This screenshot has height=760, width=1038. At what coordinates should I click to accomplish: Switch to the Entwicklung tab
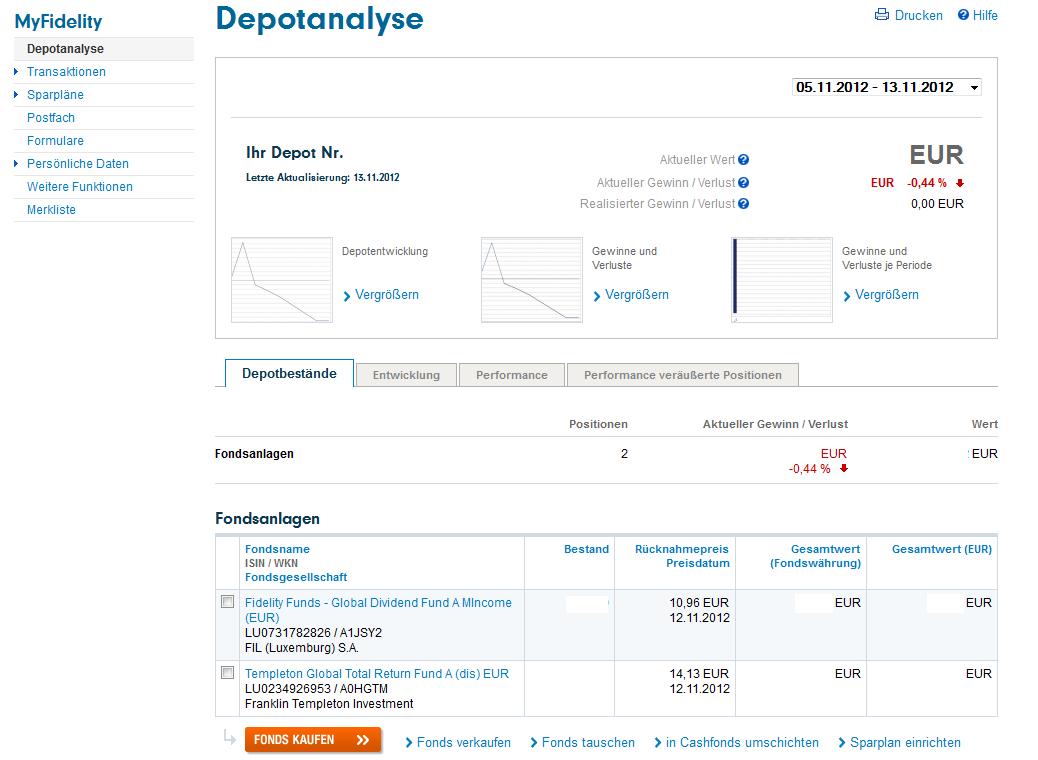406,375
